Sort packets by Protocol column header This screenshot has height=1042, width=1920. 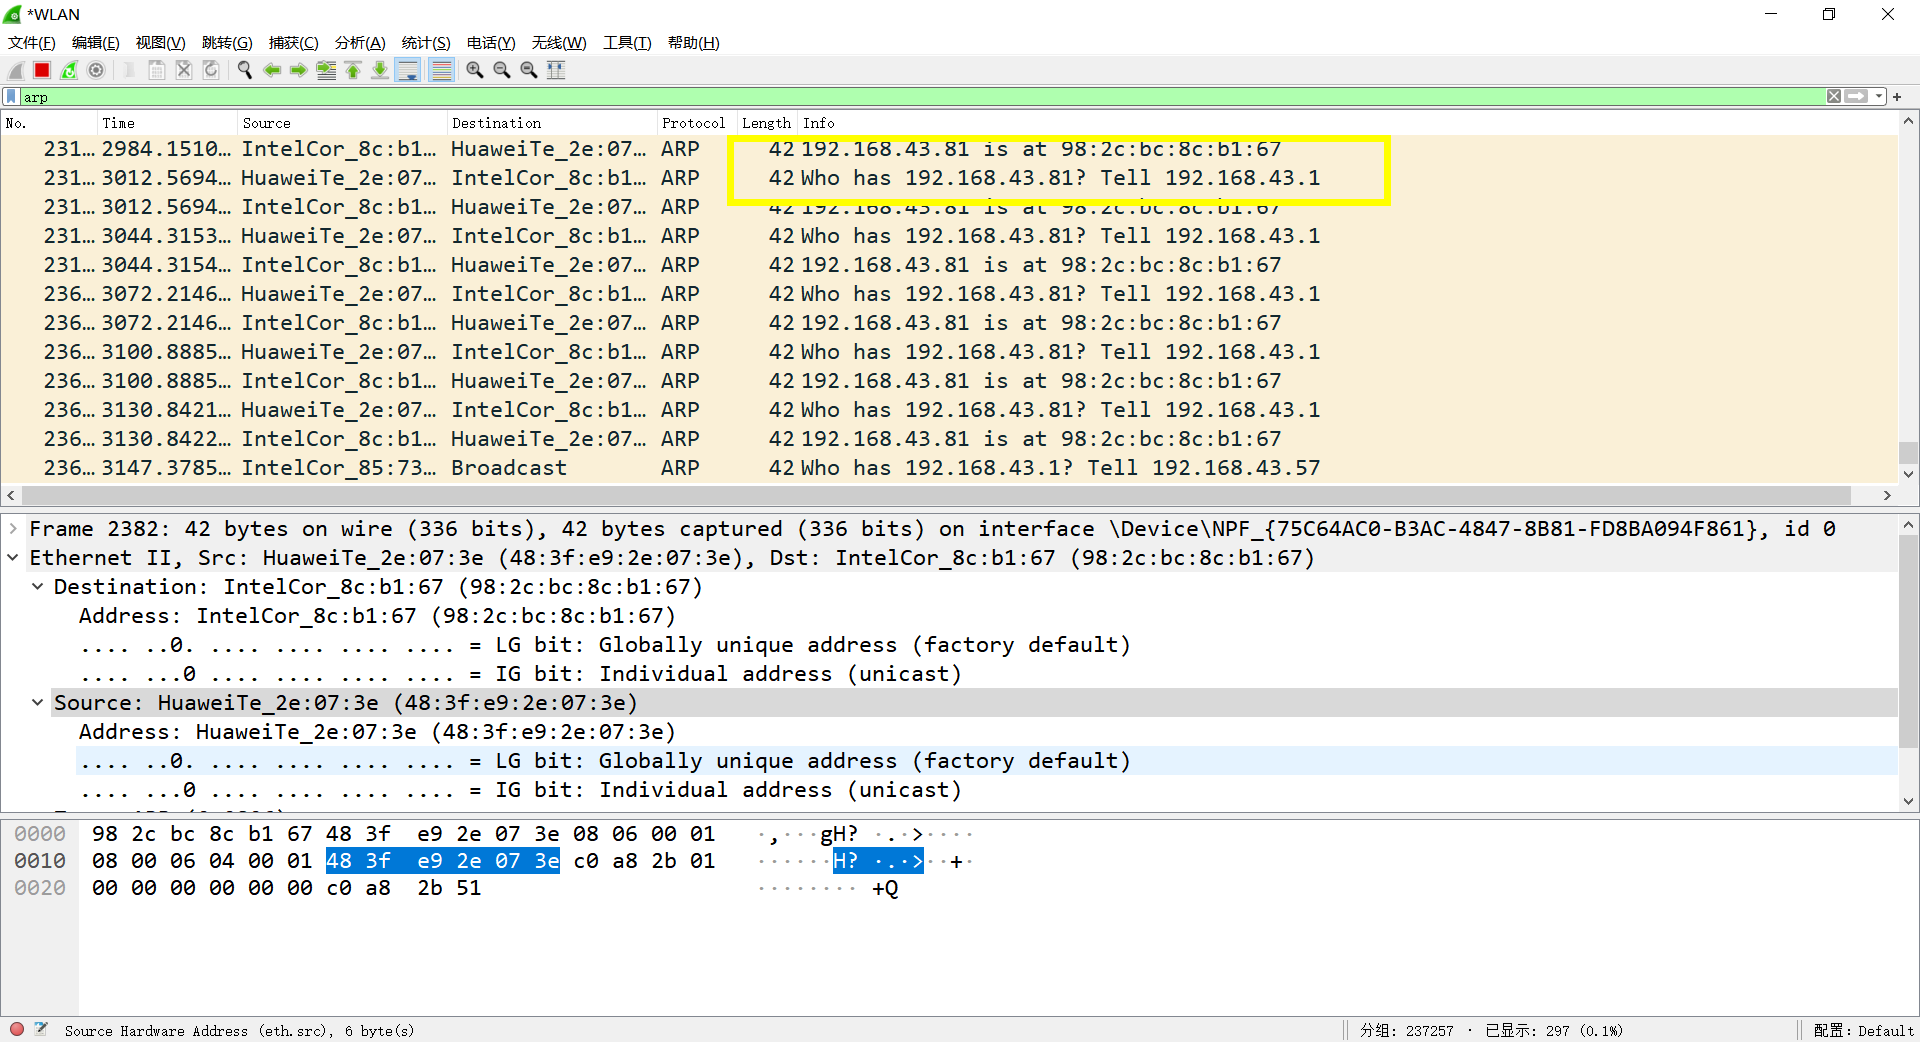696,123
